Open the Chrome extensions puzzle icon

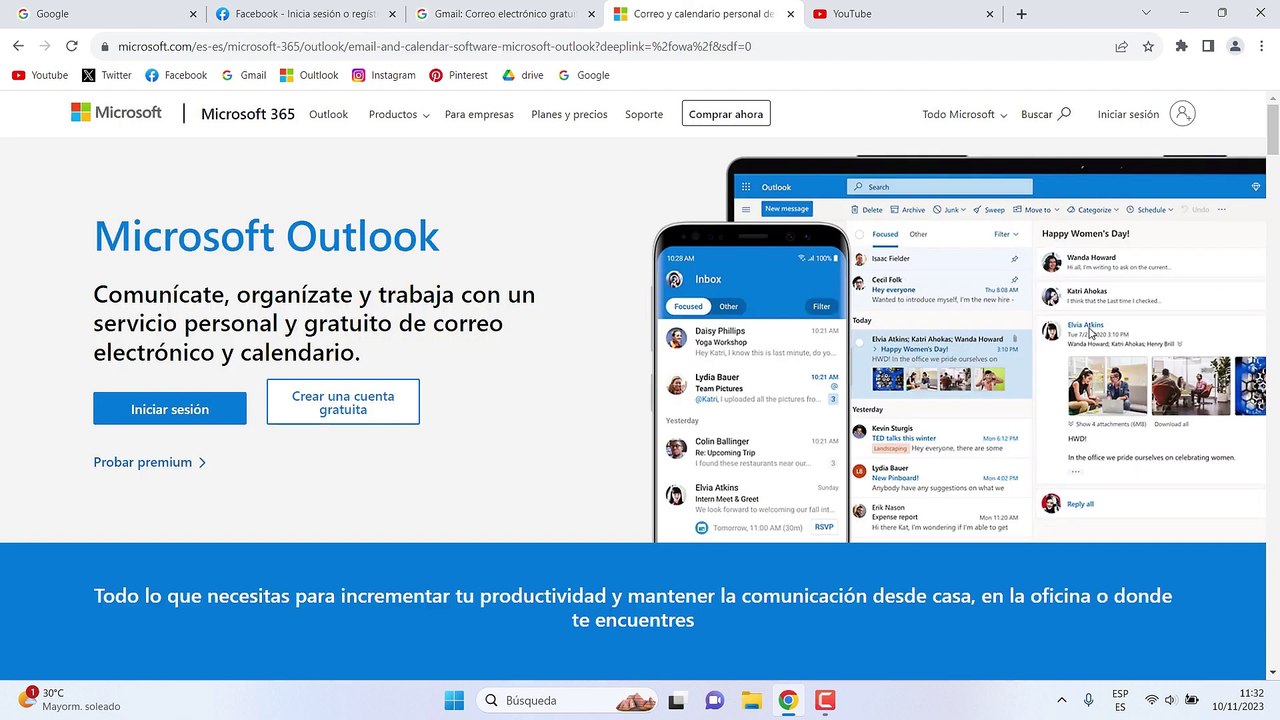(1182, 46)
